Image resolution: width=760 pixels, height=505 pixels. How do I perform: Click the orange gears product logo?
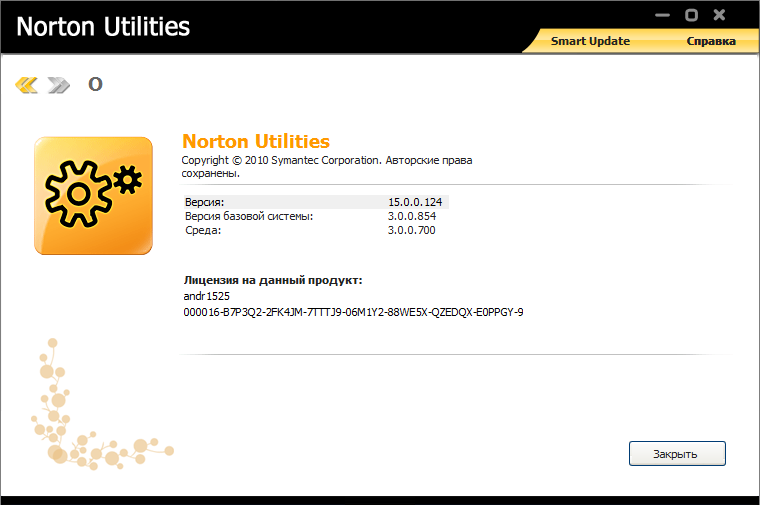tap(93, 196)
